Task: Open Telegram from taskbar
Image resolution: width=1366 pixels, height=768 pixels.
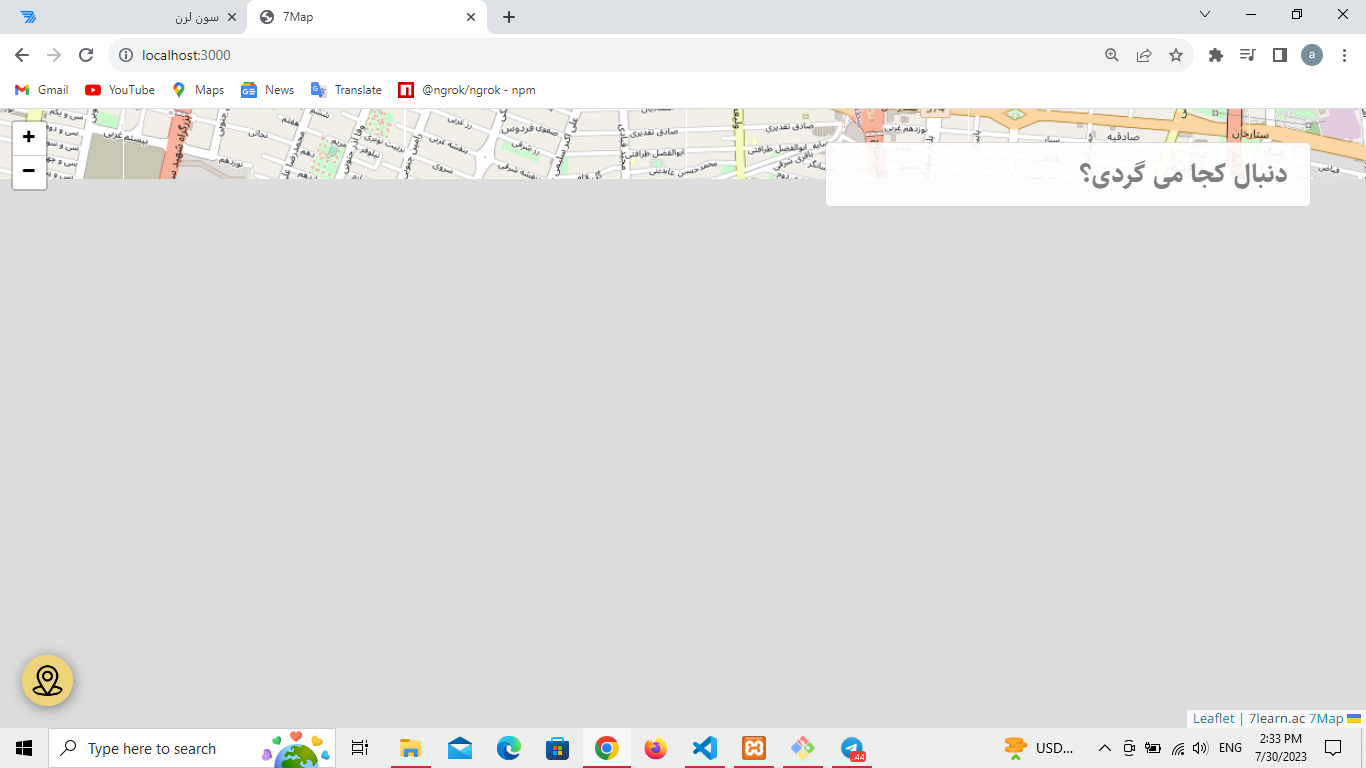Action: tap(852, 748)
